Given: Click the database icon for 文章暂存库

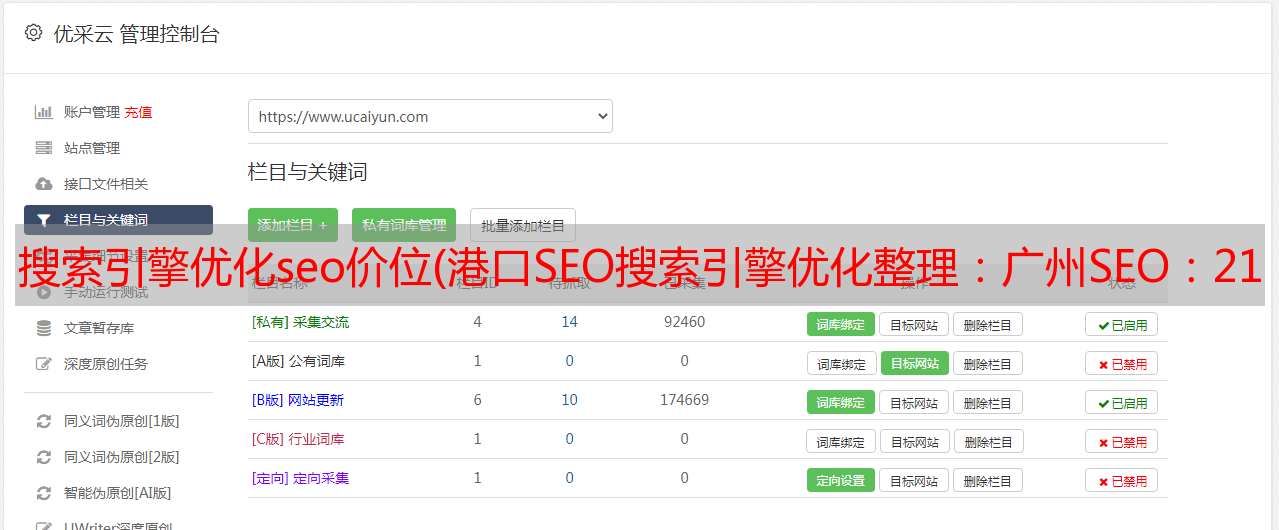Looking at the screenshot, I should 43,328.
